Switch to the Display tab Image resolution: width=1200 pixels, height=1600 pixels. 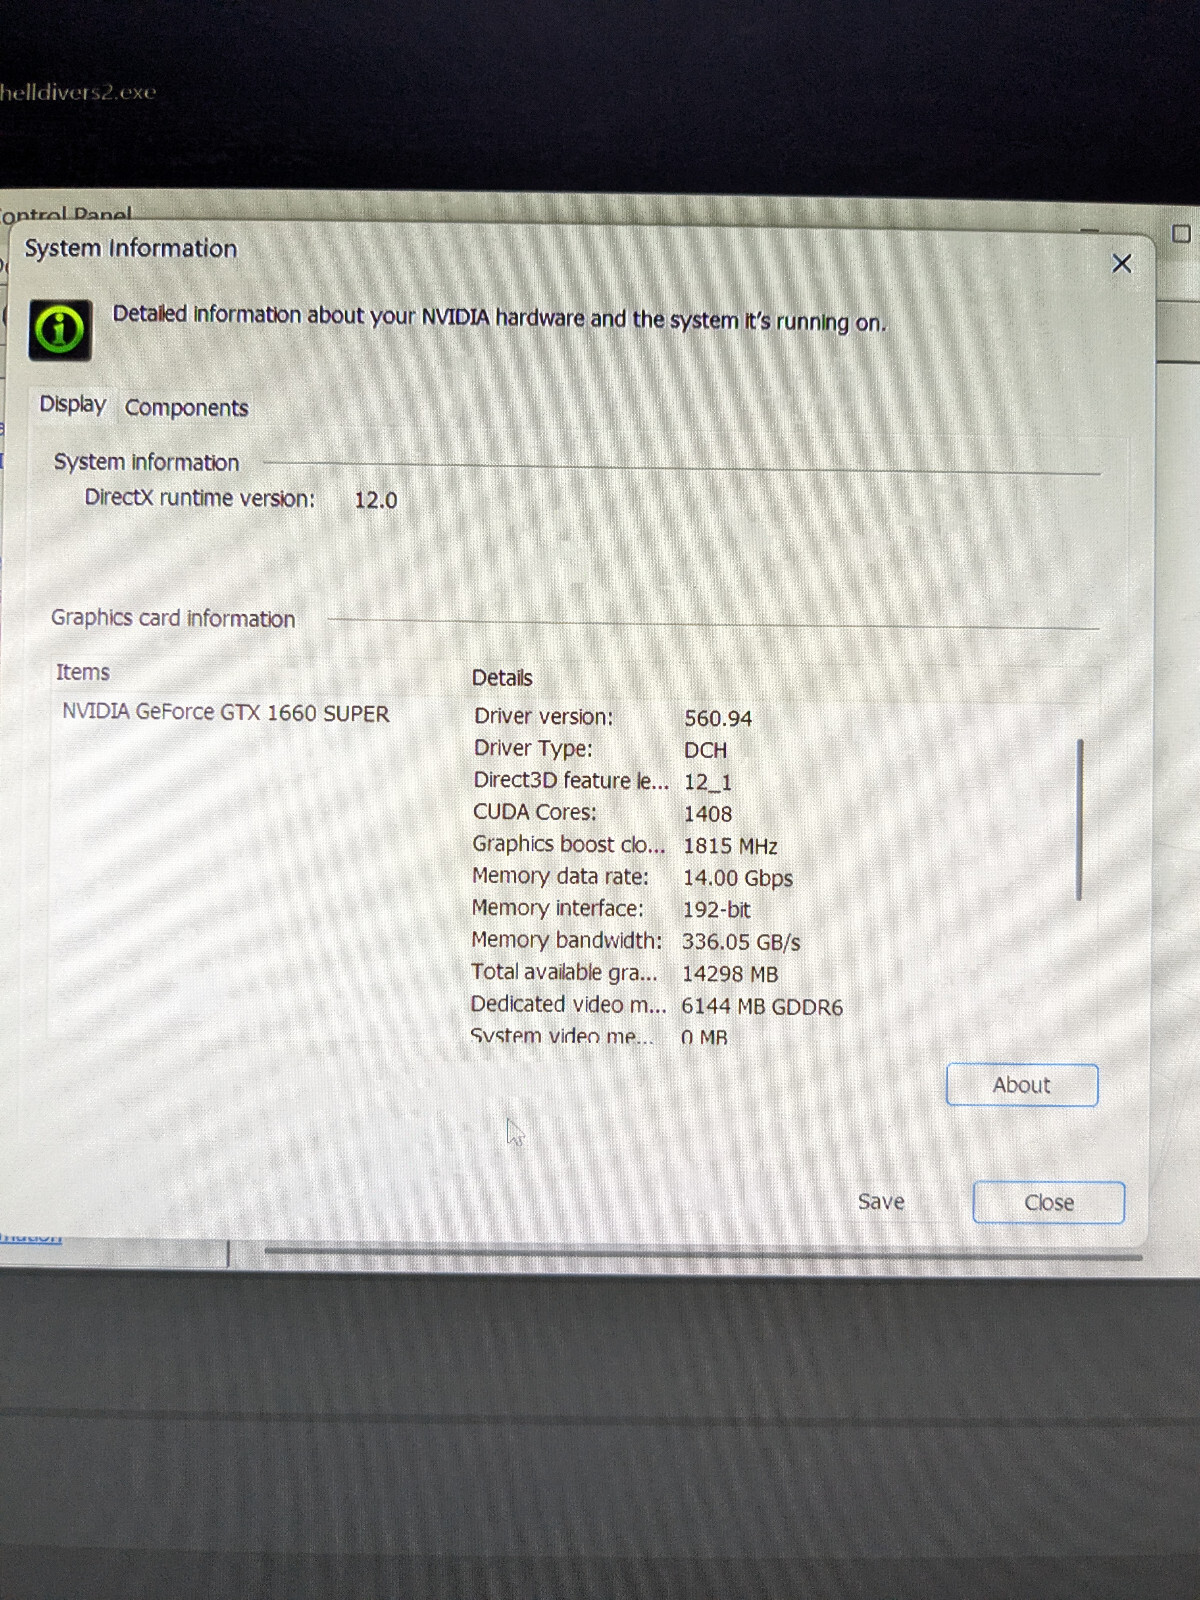[72, 404]
